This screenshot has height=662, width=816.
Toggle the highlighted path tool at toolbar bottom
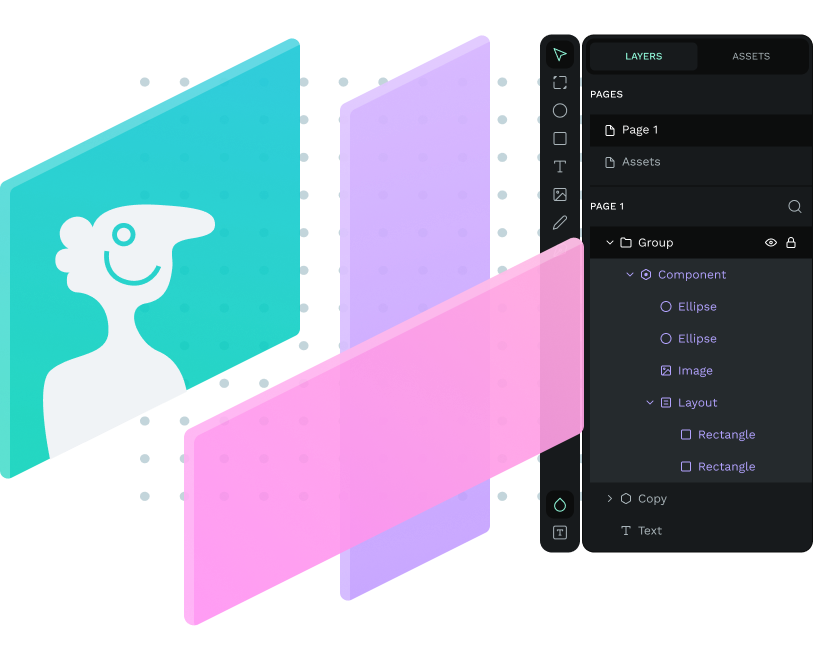point(560,504)
